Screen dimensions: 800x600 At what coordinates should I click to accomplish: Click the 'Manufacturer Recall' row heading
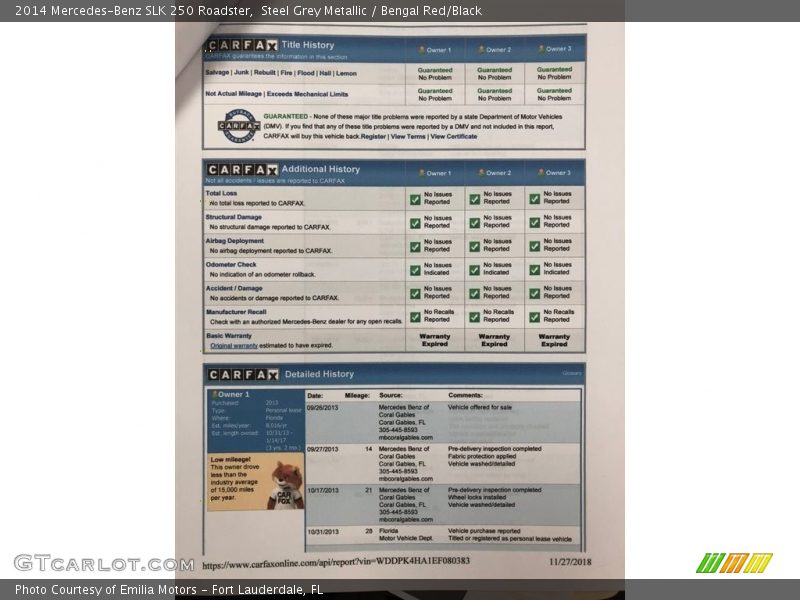pyautogui.click(x=236, y=312)
